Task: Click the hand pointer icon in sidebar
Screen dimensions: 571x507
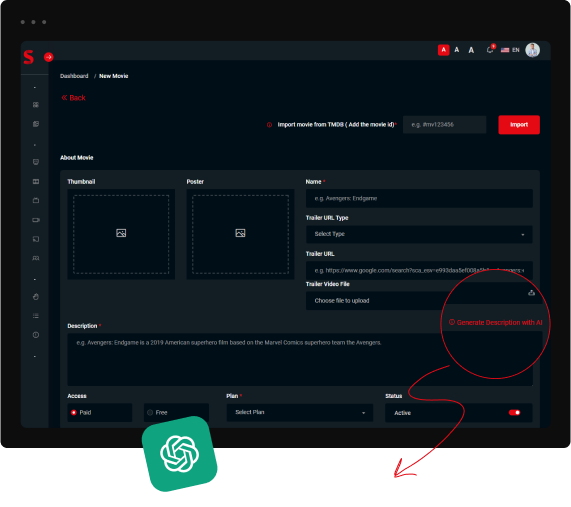Action: (36, 296)
